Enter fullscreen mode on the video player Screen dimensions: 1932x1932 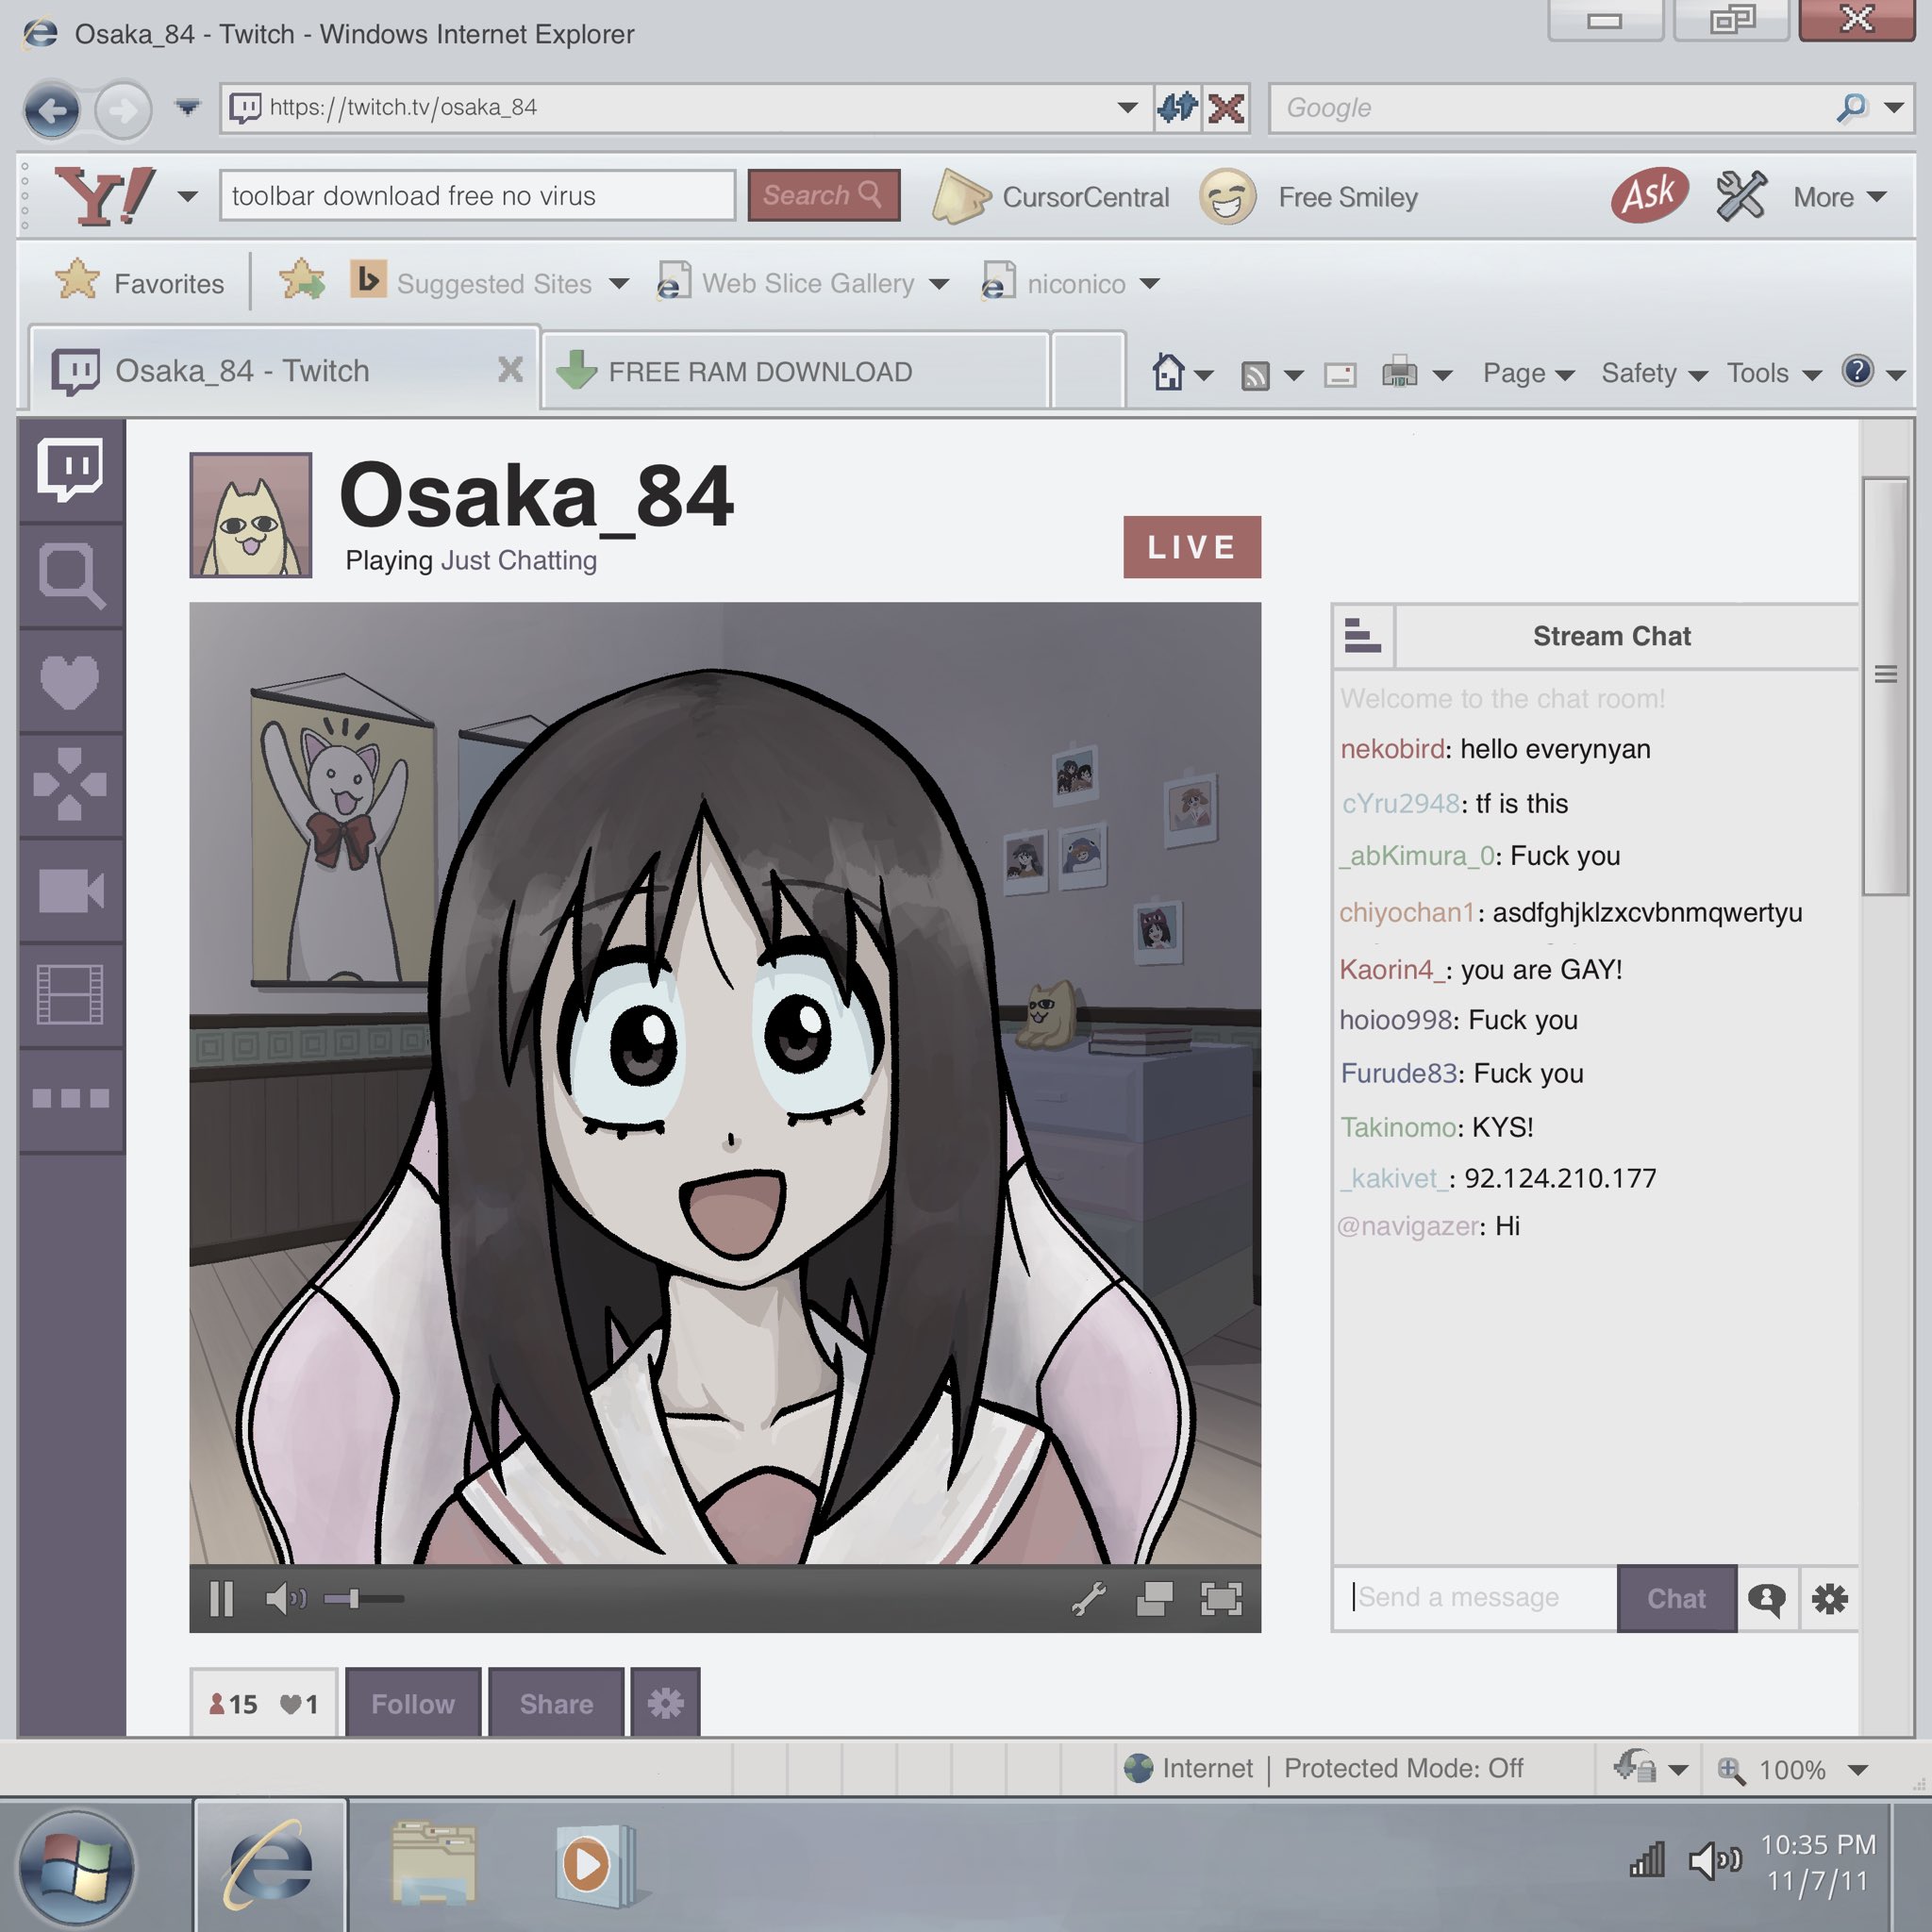coord(1221,1598)
